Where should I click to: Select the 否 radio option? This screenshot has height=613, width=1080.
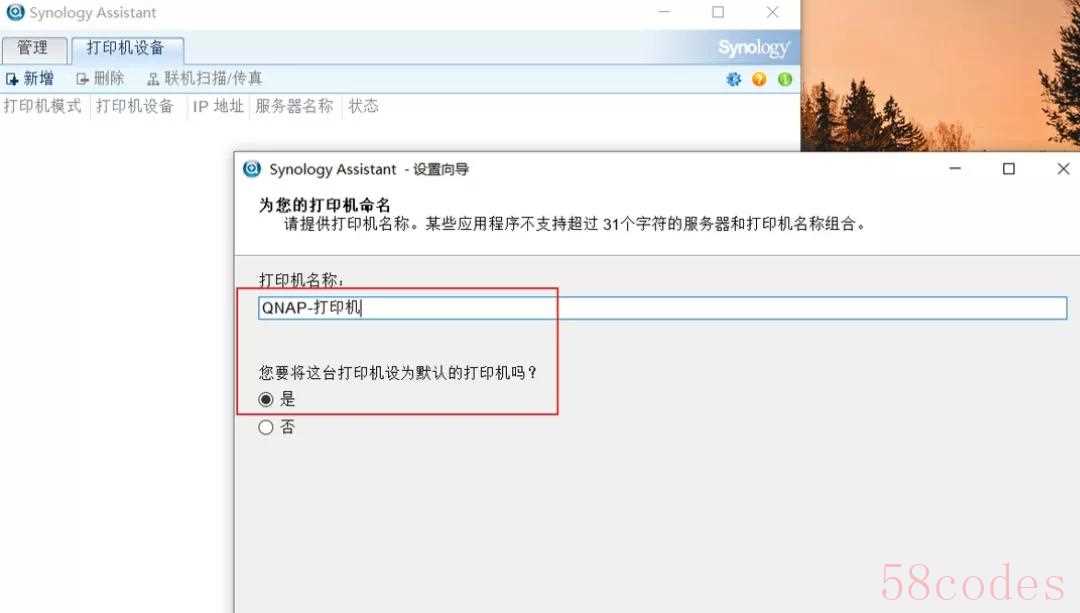coord(266,428)
